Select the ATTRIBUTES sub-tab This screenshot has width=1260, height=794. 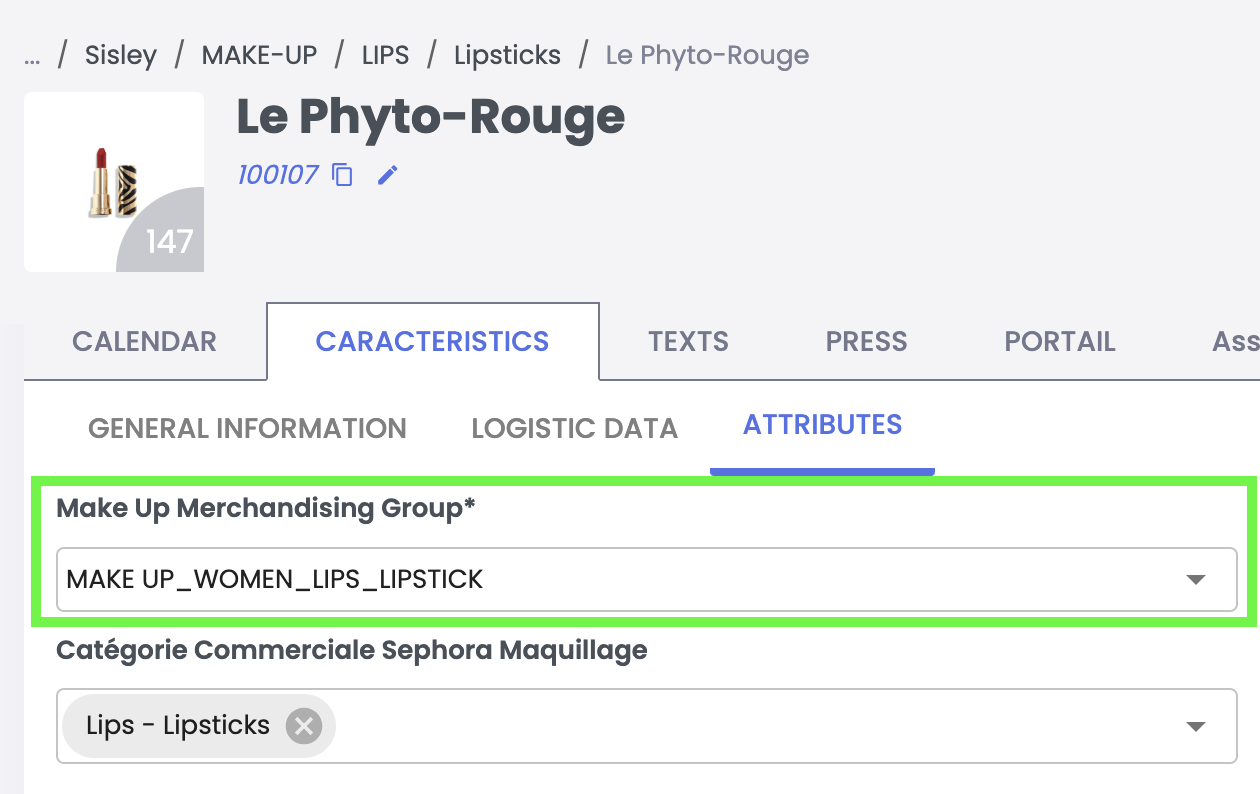point(822,426)
